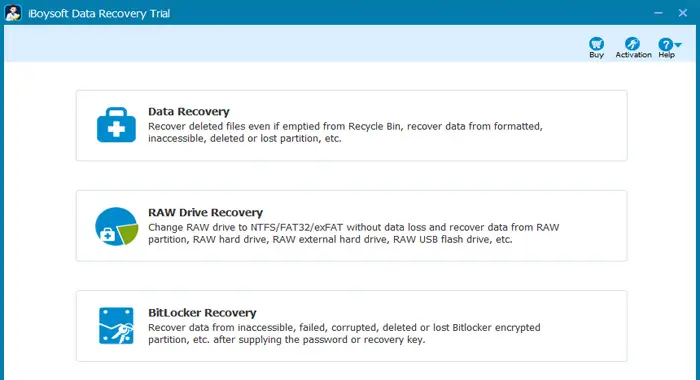700x380 pixels.
Task: Click the 'Recover data from inaccessible' BitLocker description
Action: pyautogui.click(x=344, y=334)
